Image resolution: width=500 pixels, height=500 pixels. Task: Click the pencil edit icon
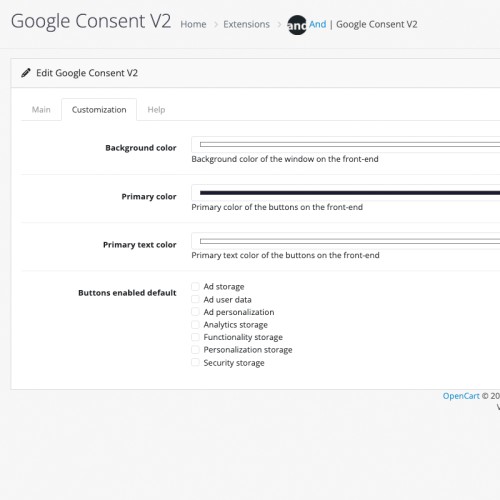[x=26, y=73]
